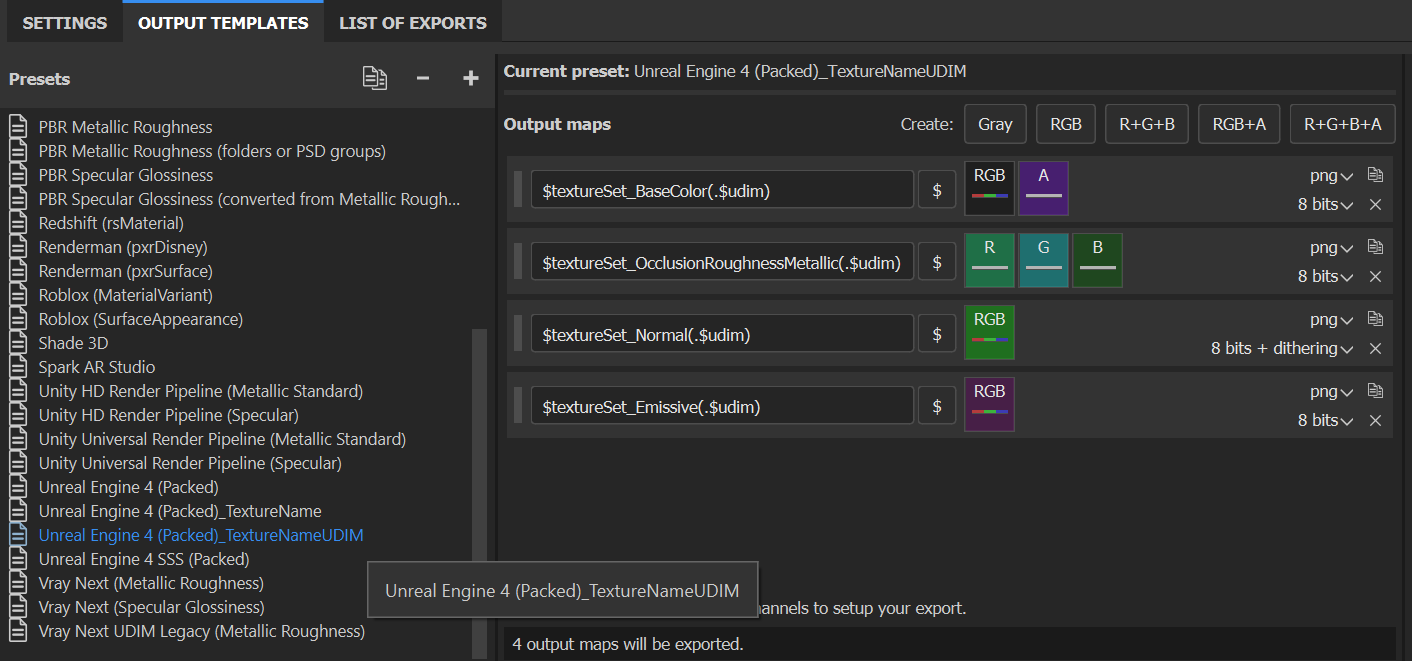
Task: Select Unreal Engine 4 SSS (Packed) preset
Action: click(144, 559)
